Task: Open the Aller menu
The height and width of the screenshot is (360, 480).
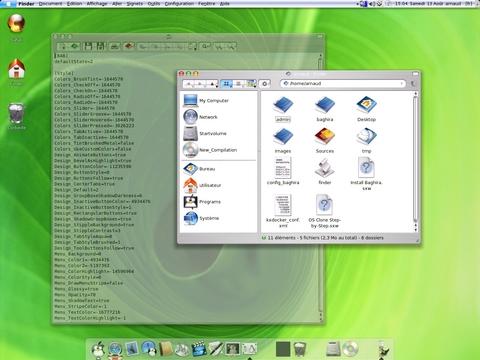Action: 117,4
